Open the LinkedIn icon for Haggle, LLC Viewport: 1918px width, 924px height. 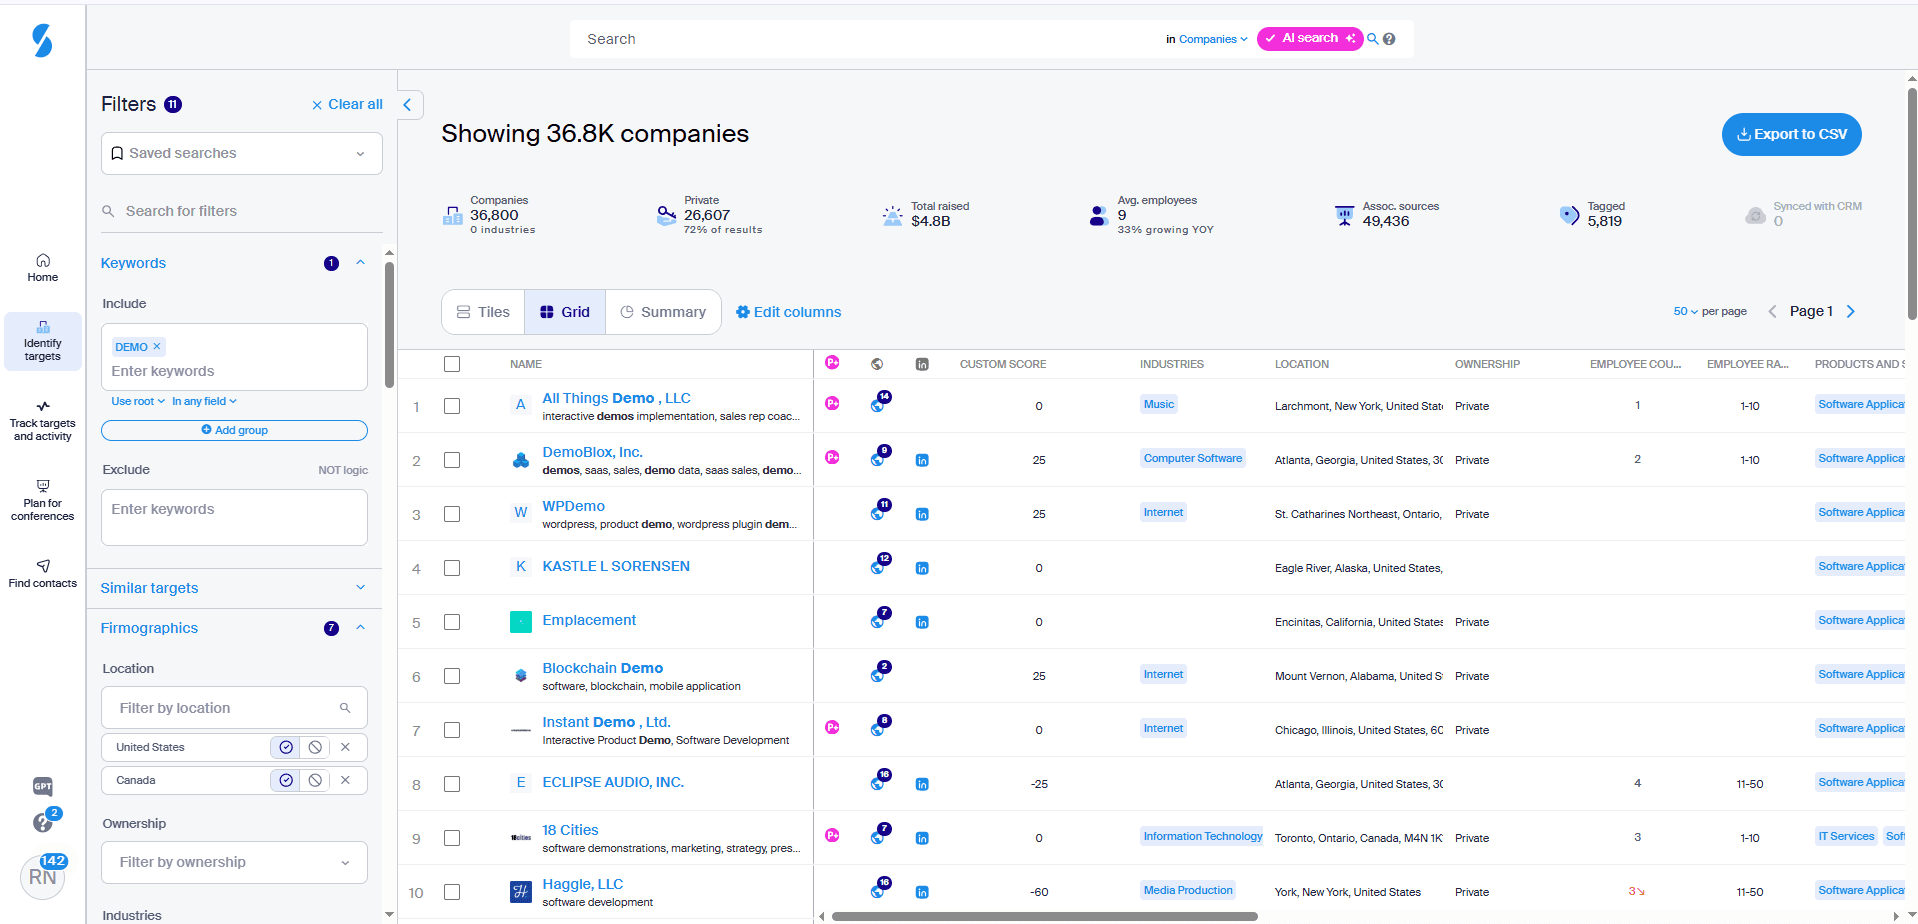(x=922, y=892)
